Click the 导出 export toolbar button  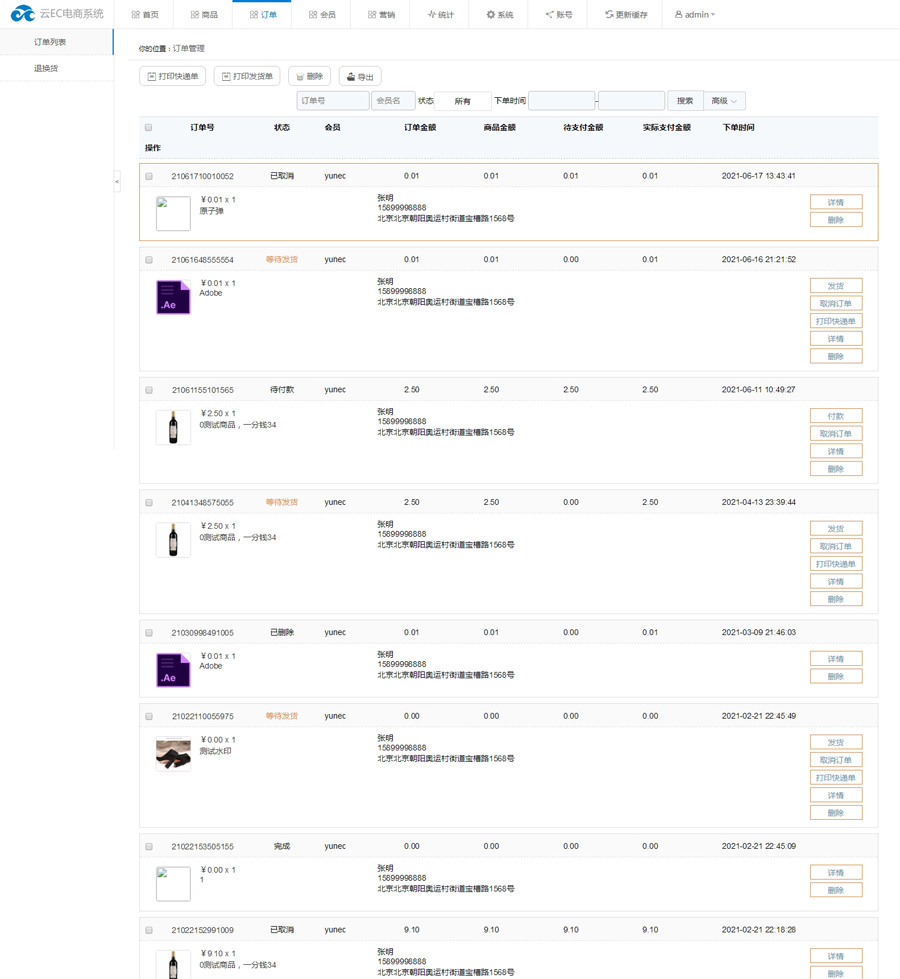tap(360, 77)
